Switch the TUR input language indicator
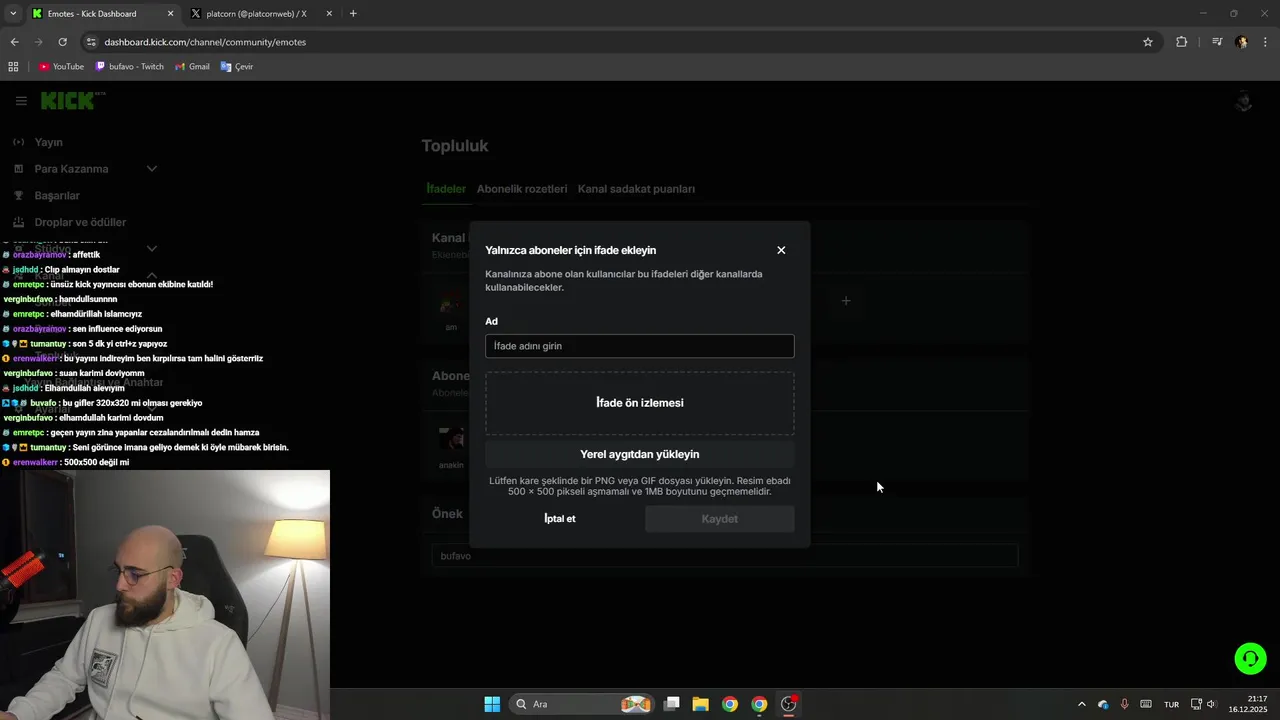 tap(1171, 704)
